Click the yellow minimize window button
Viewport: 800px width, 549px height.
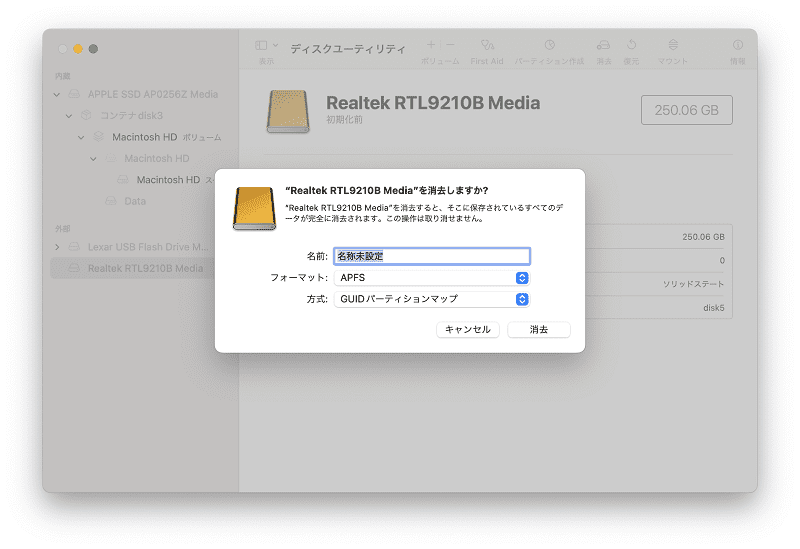(78, 49)
